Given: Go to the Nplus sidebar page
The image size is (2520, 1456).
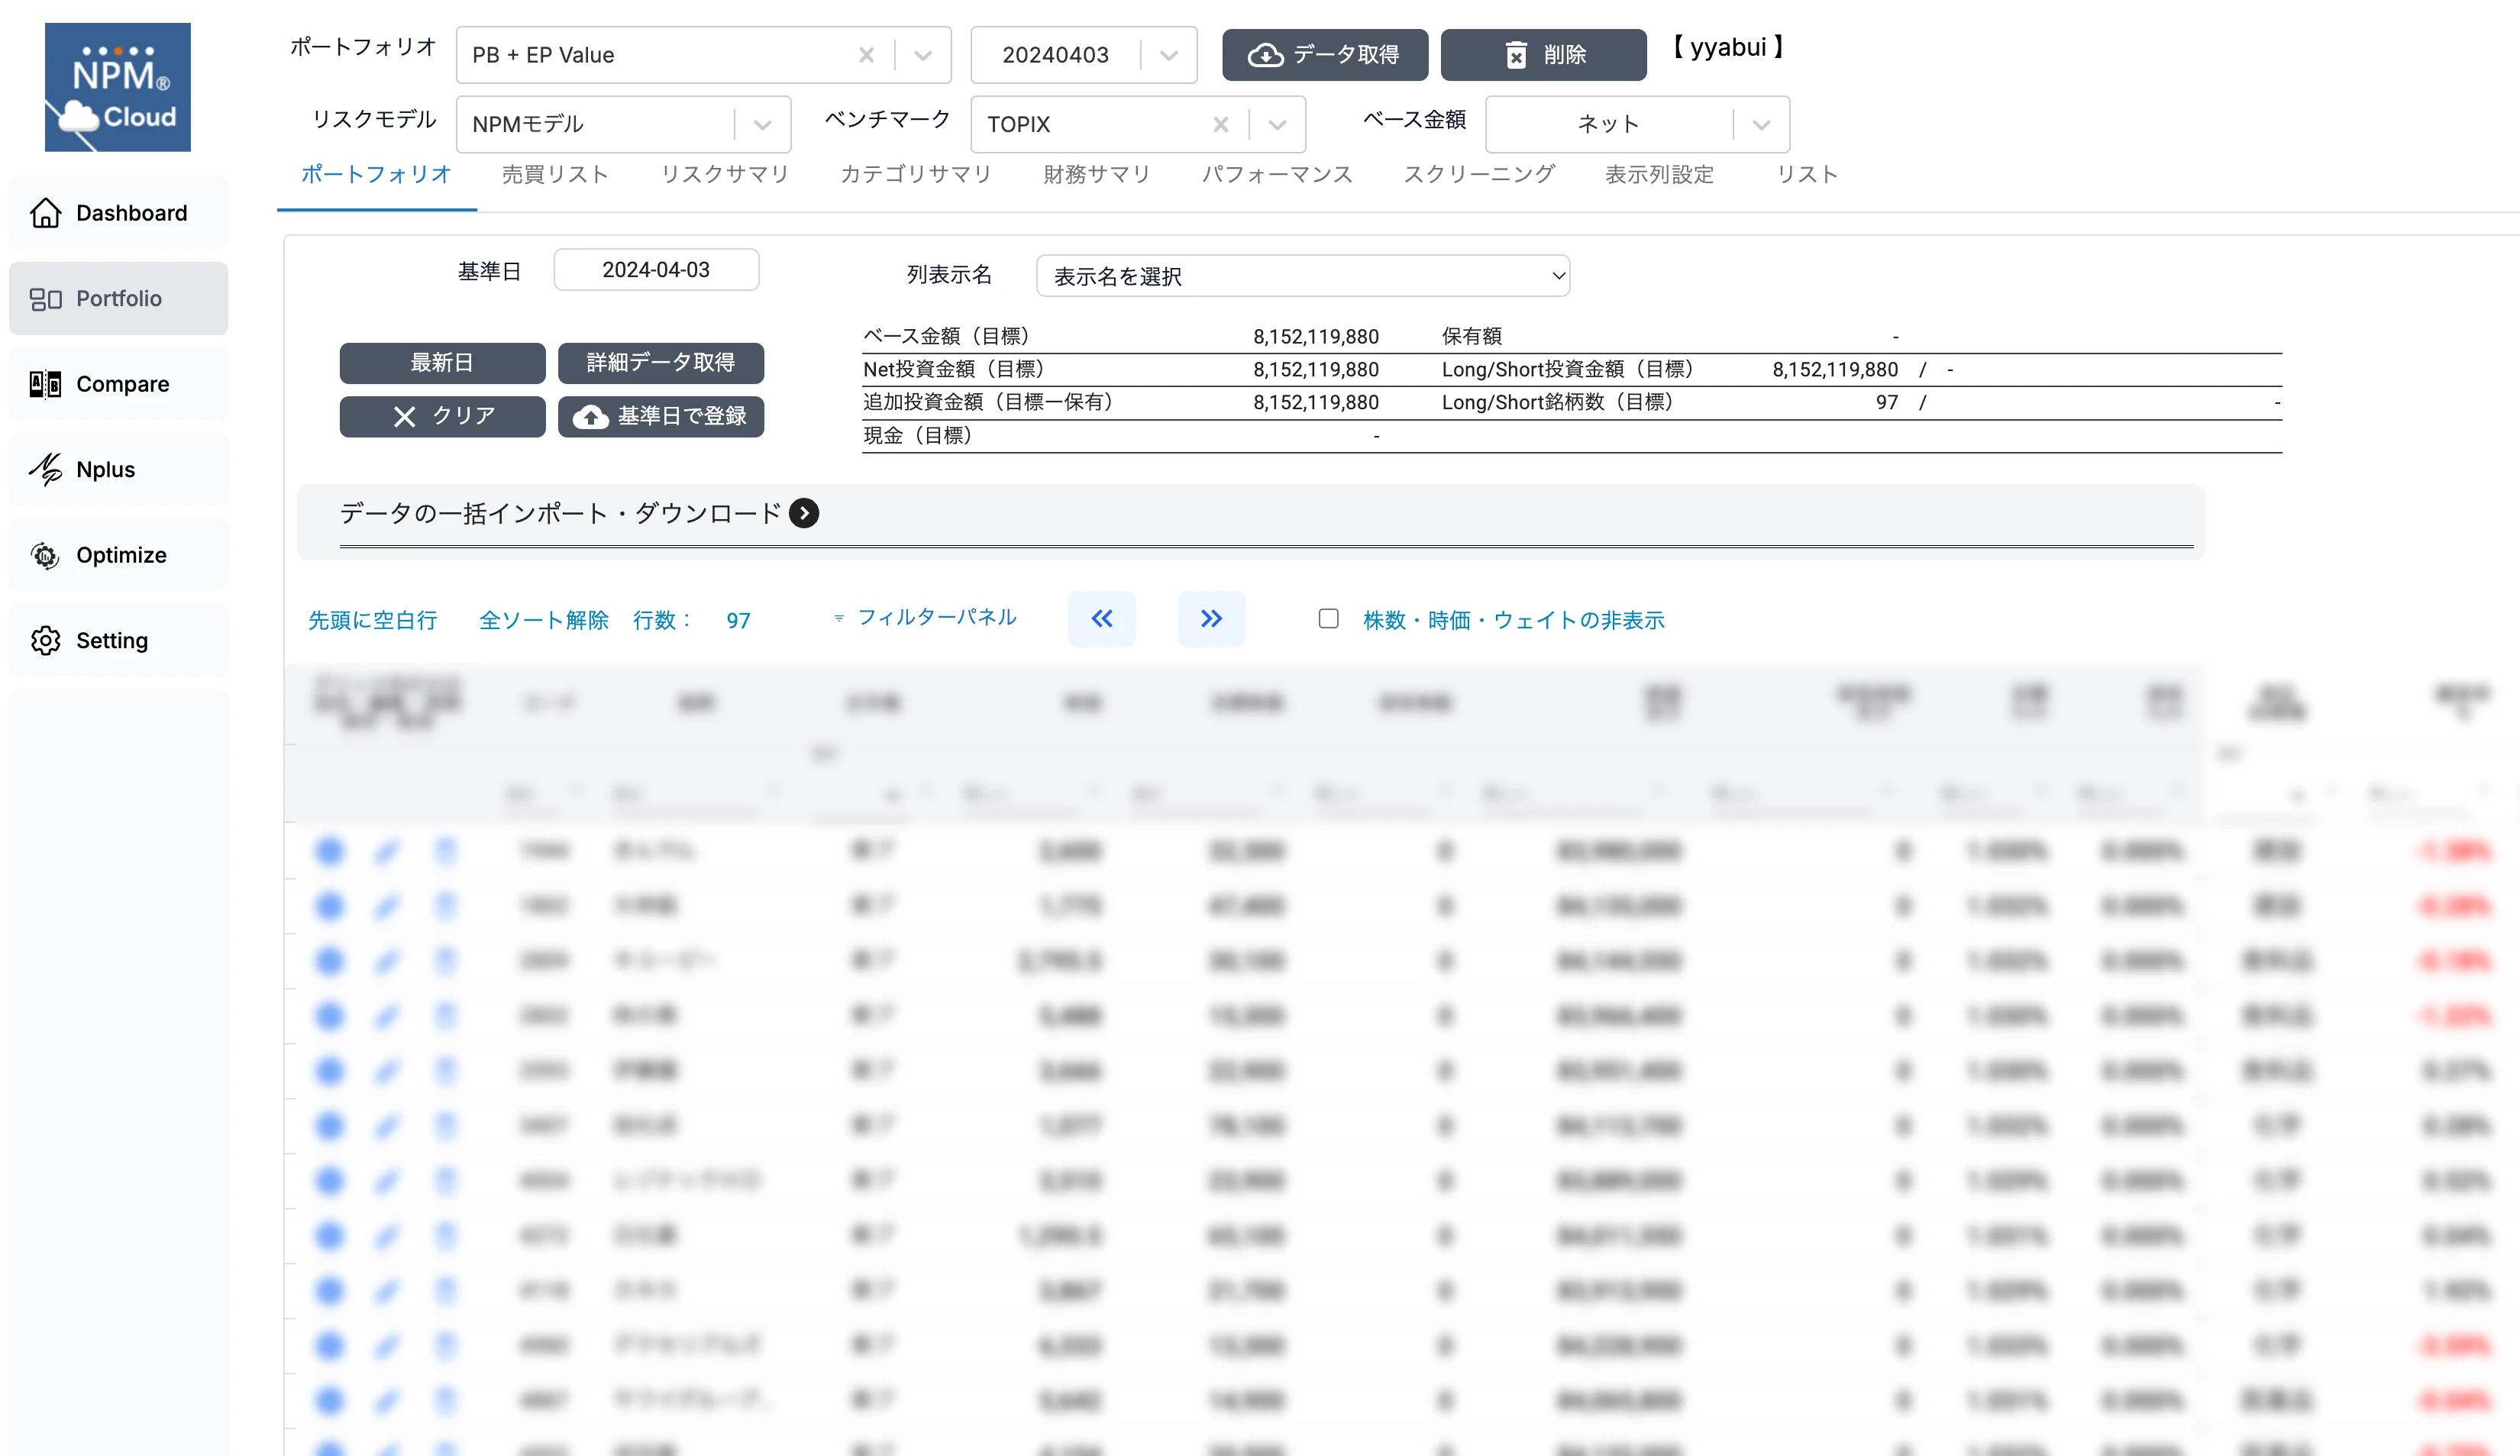Looking at the screenshot, I should click(118, 469).
